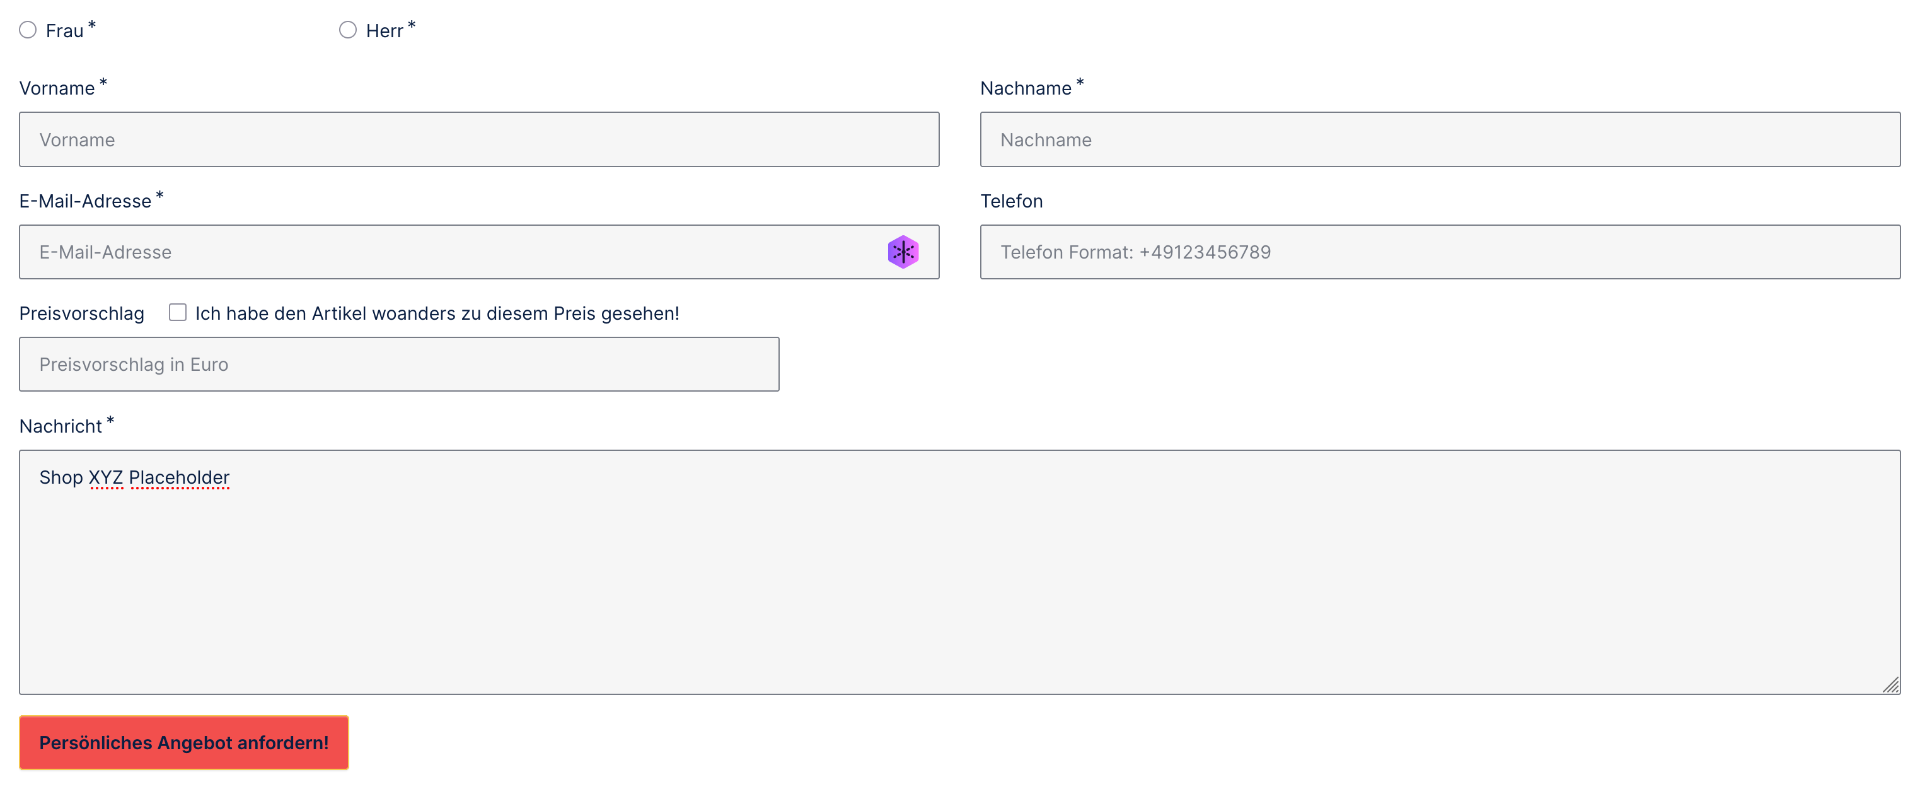Click the Telefon label text
1920x811 pixels.
tap(1011, 202)
